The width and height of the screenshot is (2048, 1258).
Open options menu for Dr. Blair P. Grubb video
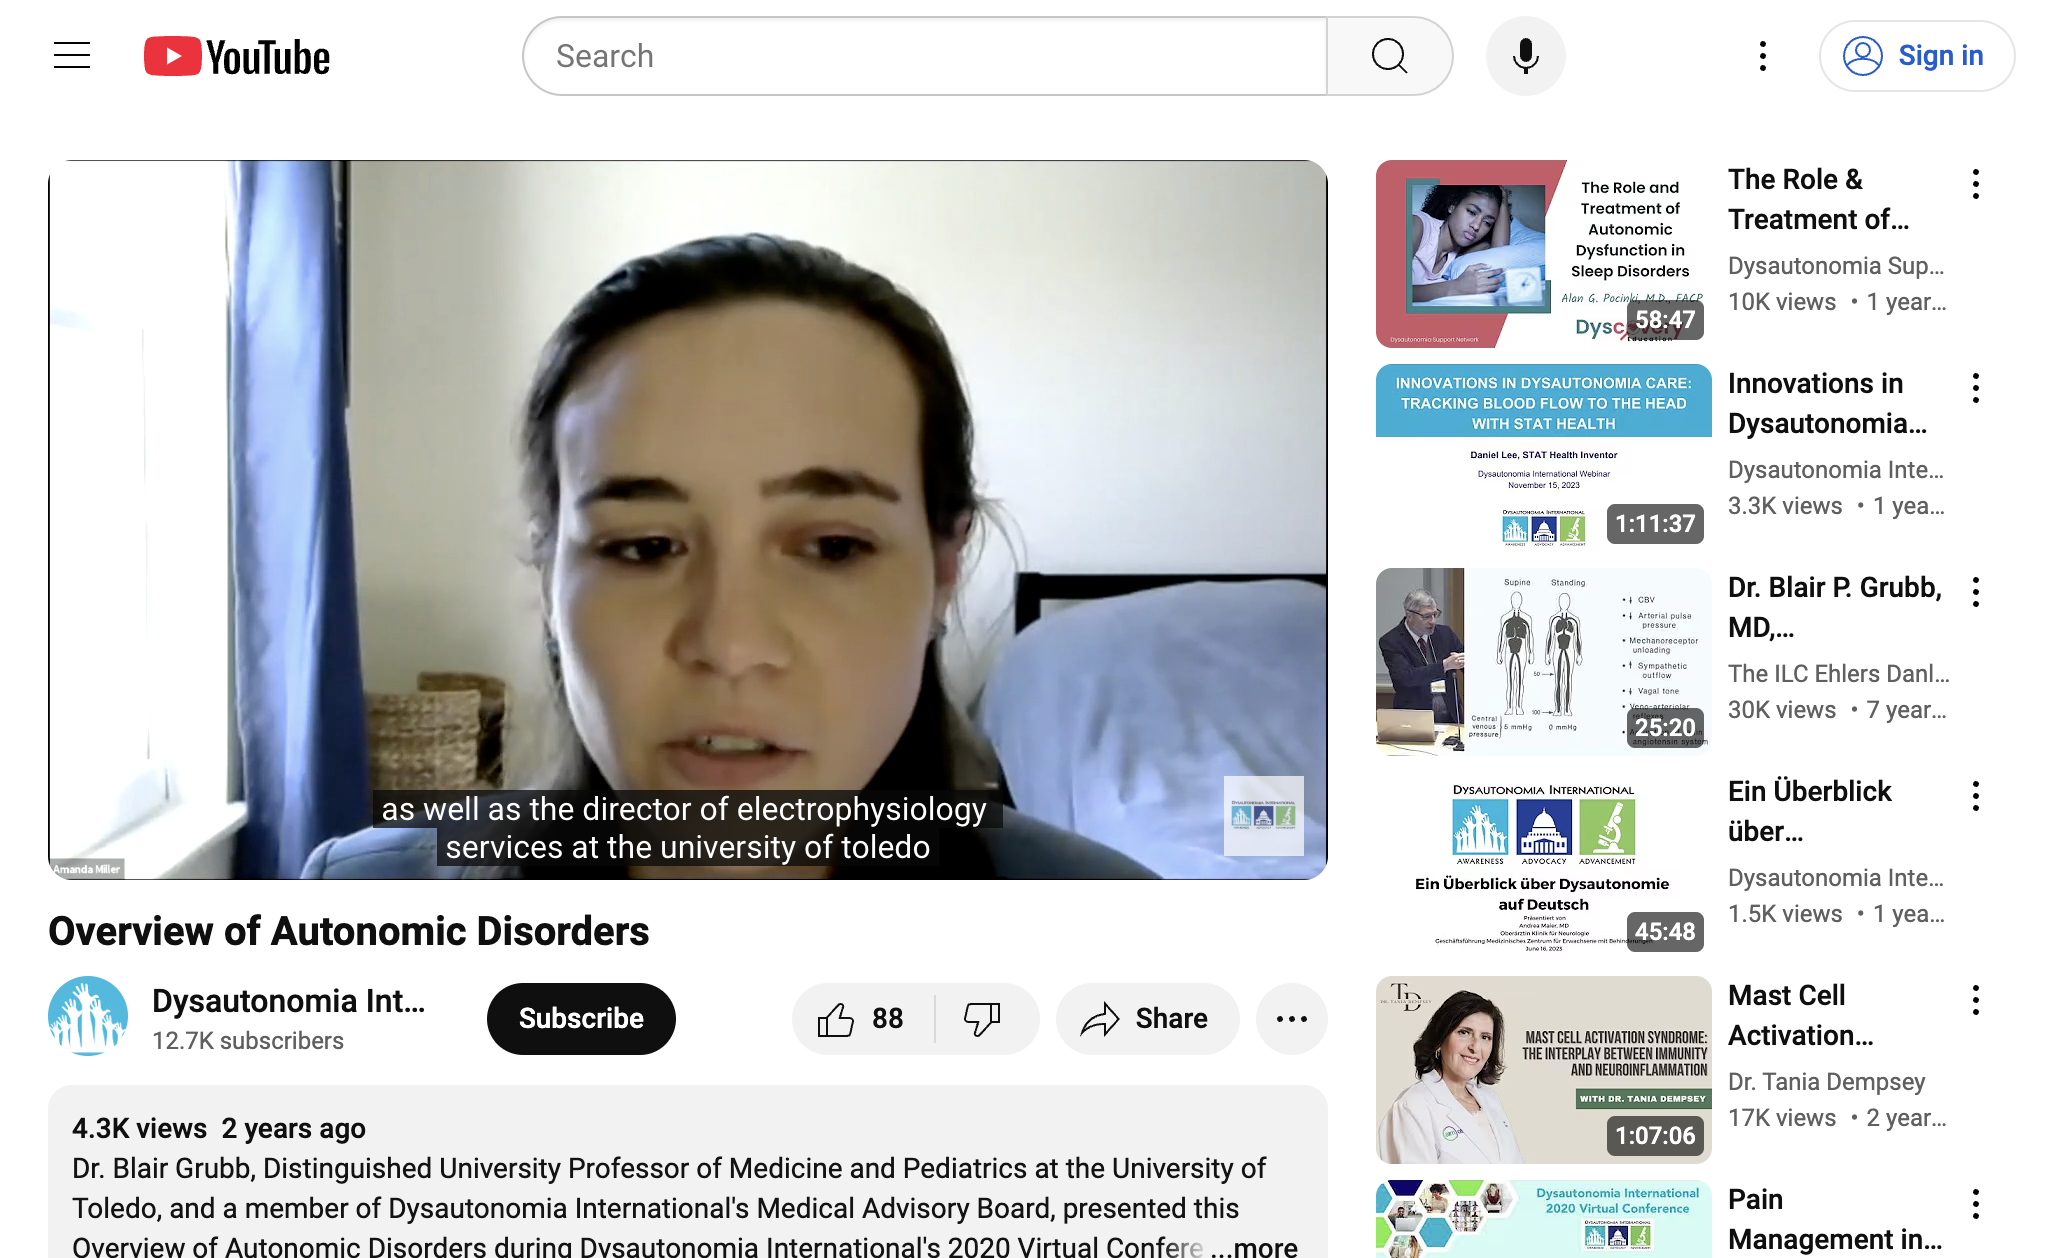pyautogui.click(x=1976, y=592)
